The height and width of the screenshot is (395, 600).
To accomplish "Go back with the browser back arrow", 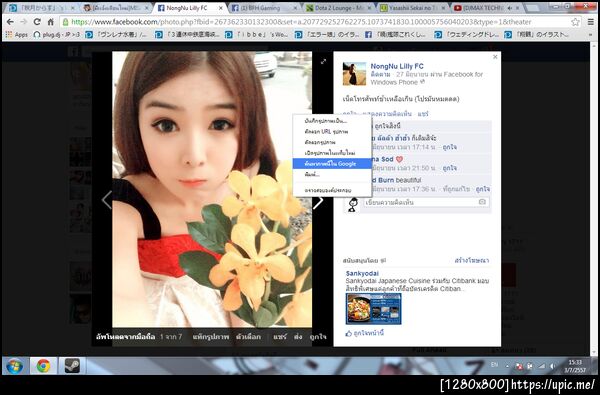I will pyautogui.click(x=10, y=22).
